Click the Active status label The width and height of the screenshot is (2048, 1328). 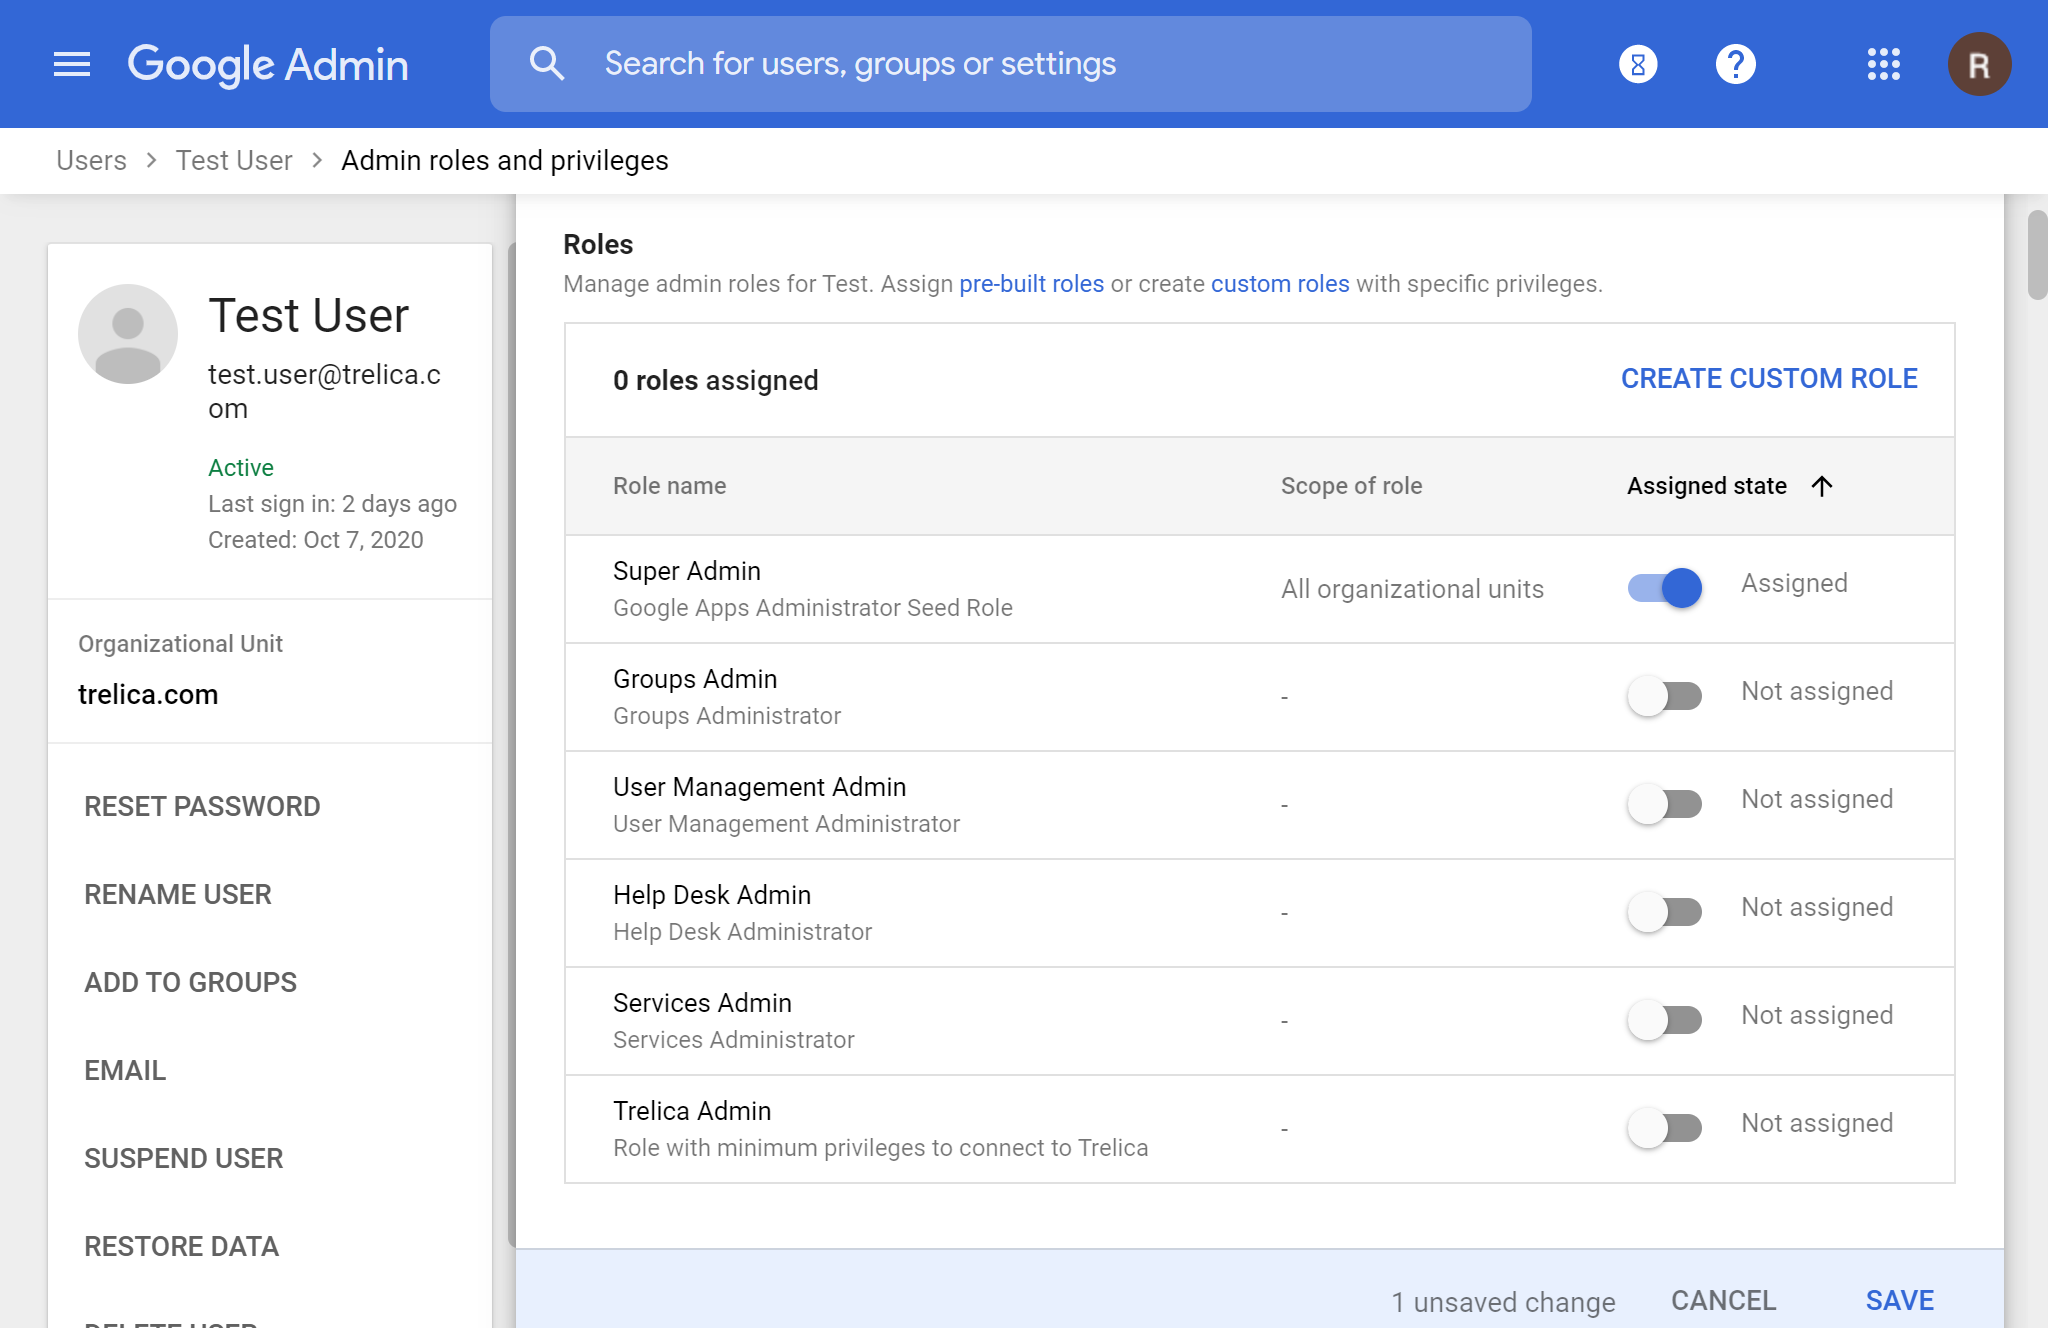241,467
